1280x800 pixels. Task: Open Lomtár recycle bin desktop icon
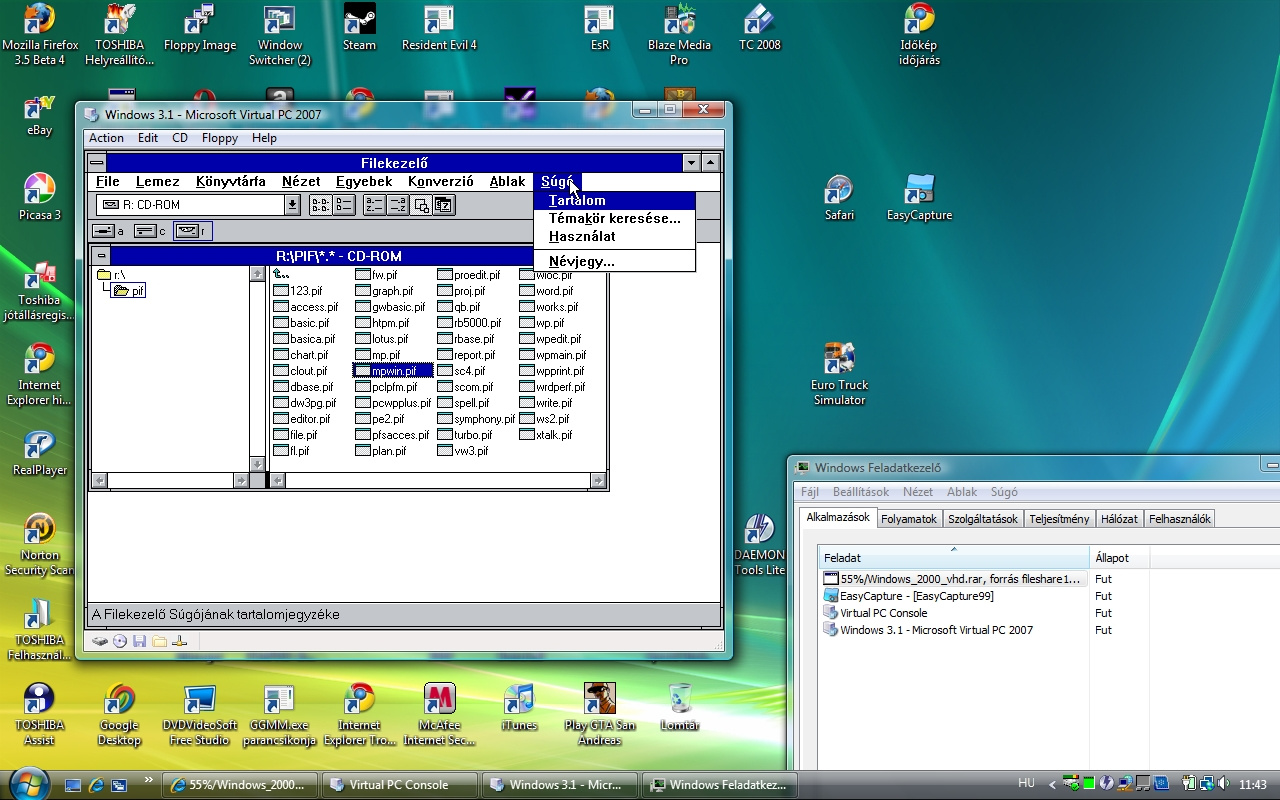tap(680, 706)
